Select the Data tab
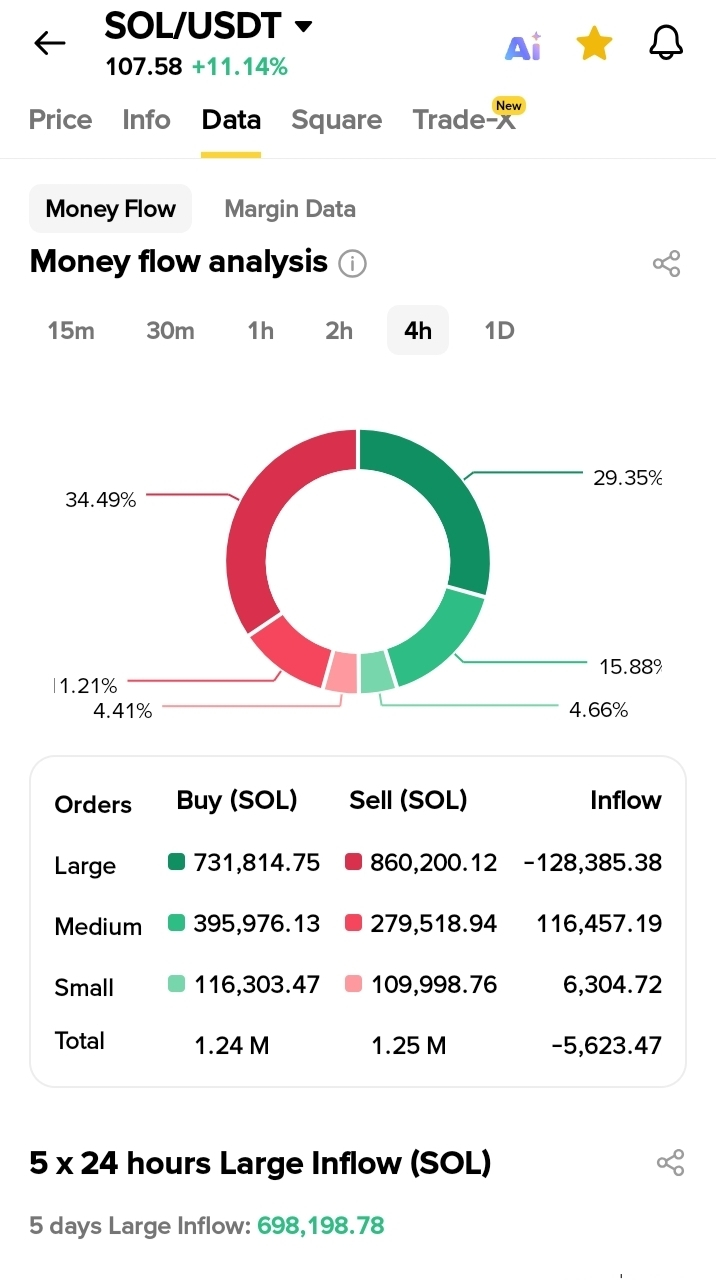 [231, 120]
